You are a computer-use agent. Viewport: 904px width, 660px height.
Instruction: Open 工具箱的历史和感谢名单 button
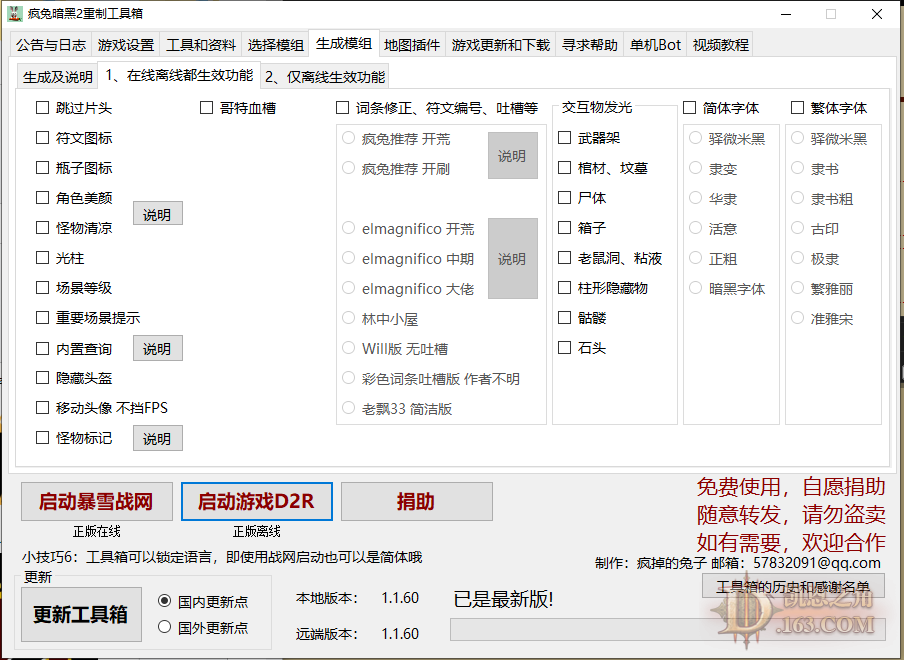[793, 586]
